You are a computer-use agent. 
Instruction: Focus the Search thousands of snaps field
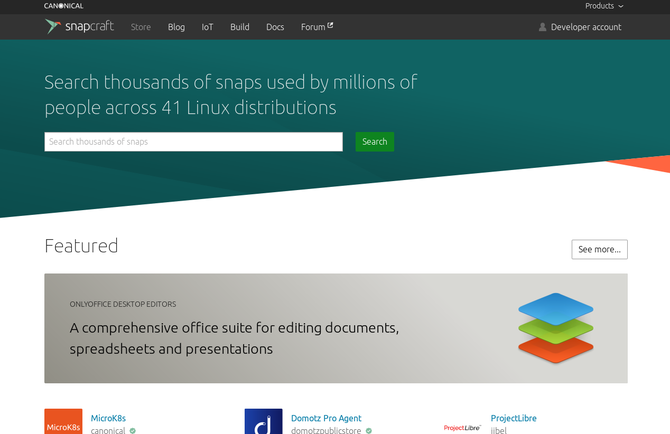pos(194,141)
